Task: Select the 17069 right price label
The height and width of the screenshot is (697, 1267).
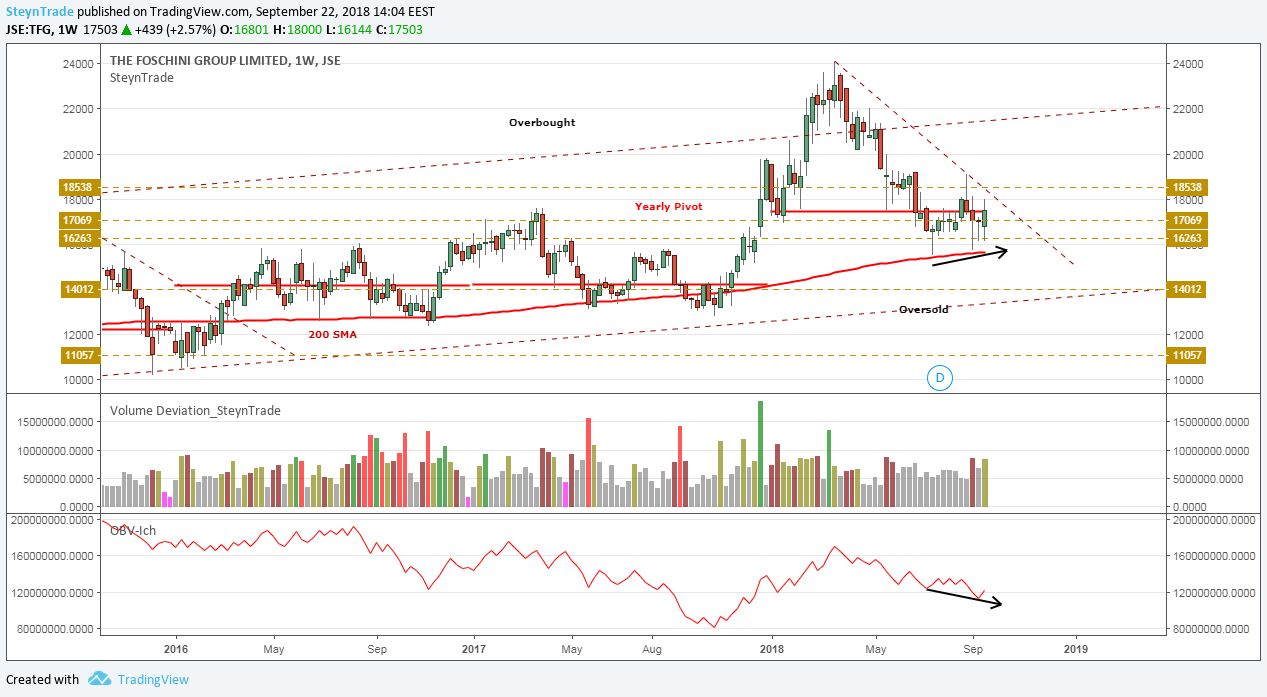Action: 1185,220
